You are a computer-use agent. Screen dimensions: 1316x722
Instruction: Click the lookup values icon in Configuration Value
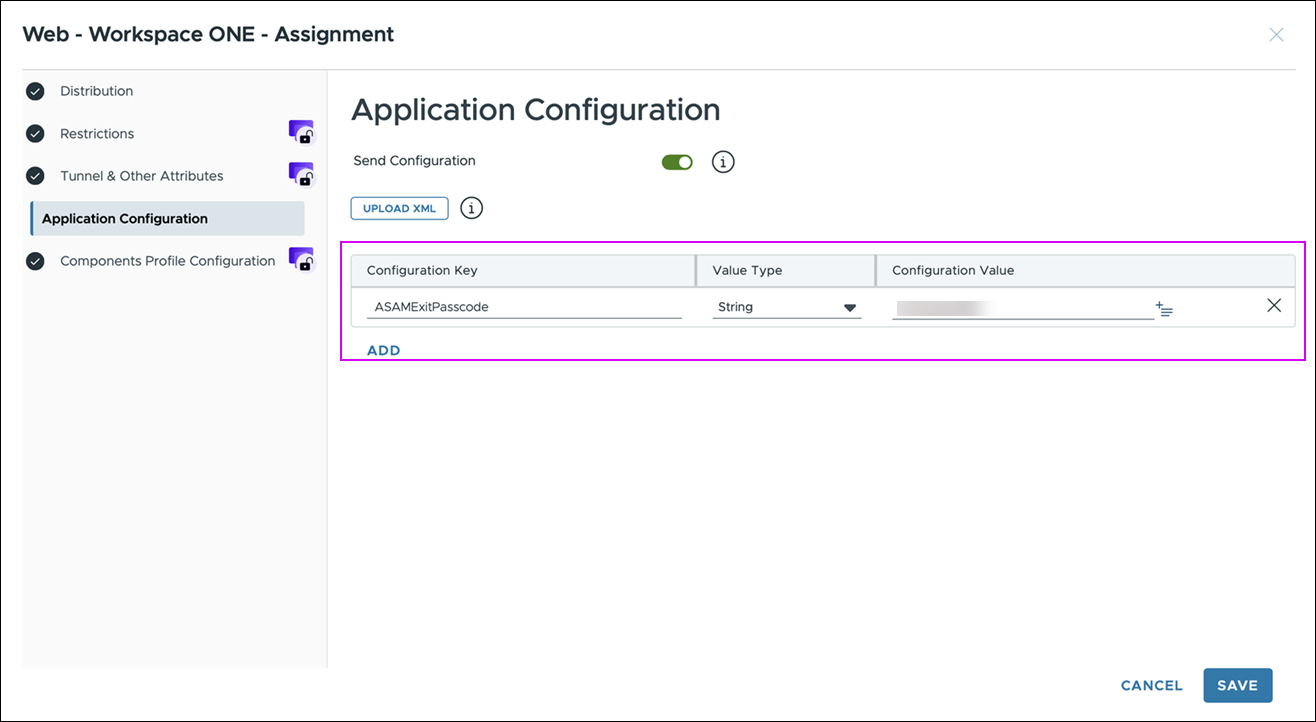pos(1164,308)
